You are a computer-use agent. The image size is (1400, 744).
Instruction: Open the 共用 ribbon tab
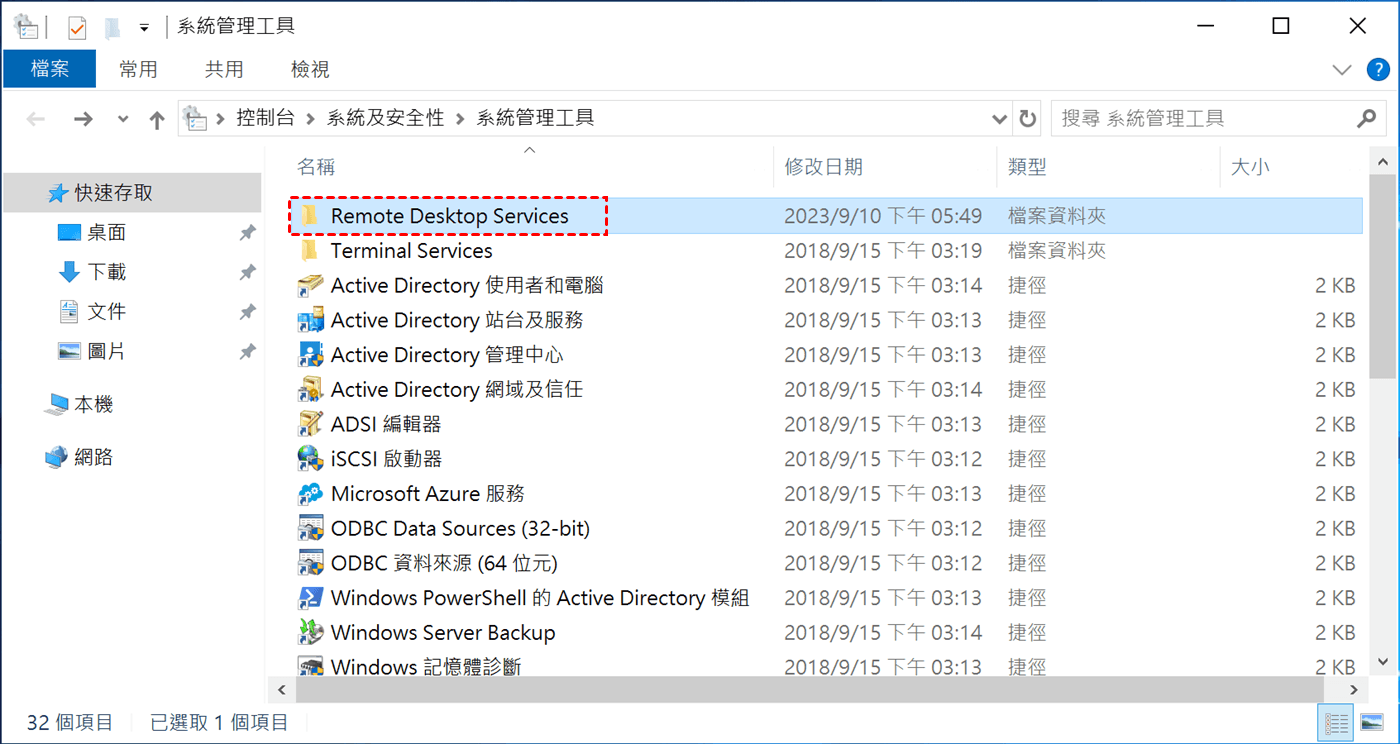coord(224,69)
